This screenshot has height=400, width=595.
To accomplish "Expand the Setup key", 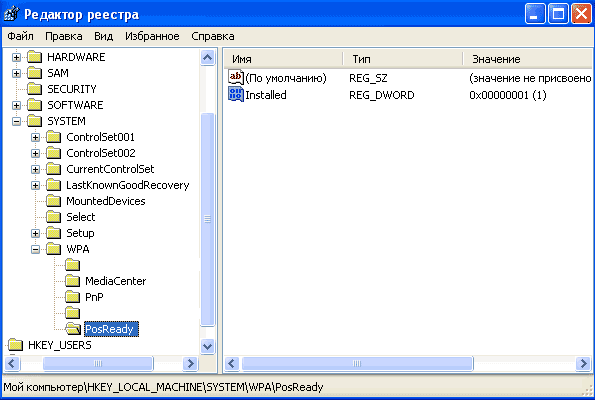I will (35, 233).
